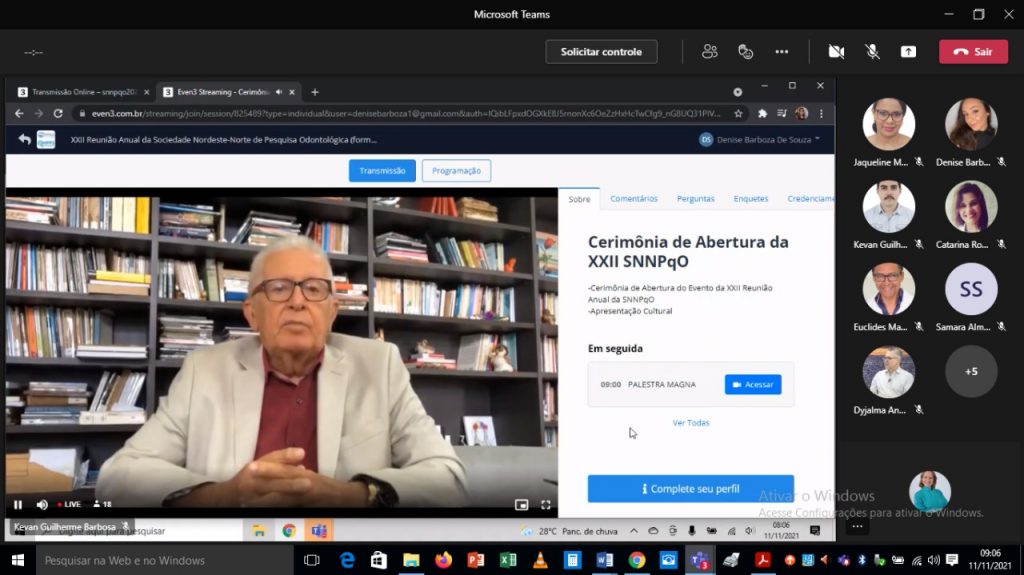This screenshot has height=575, width=1024.
Task: Open the Perguntas tab
Action: point(696,199)
